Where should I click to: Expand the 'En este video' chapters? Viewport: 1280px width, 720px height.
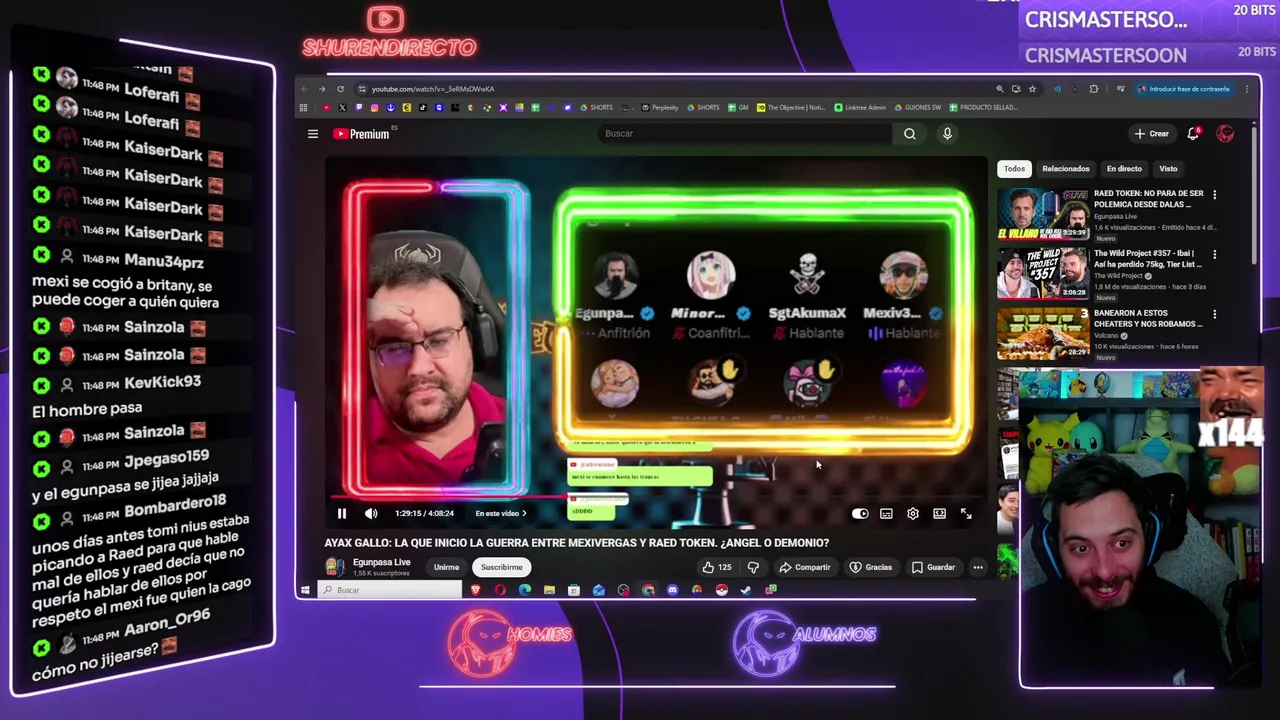click(501, 513)
